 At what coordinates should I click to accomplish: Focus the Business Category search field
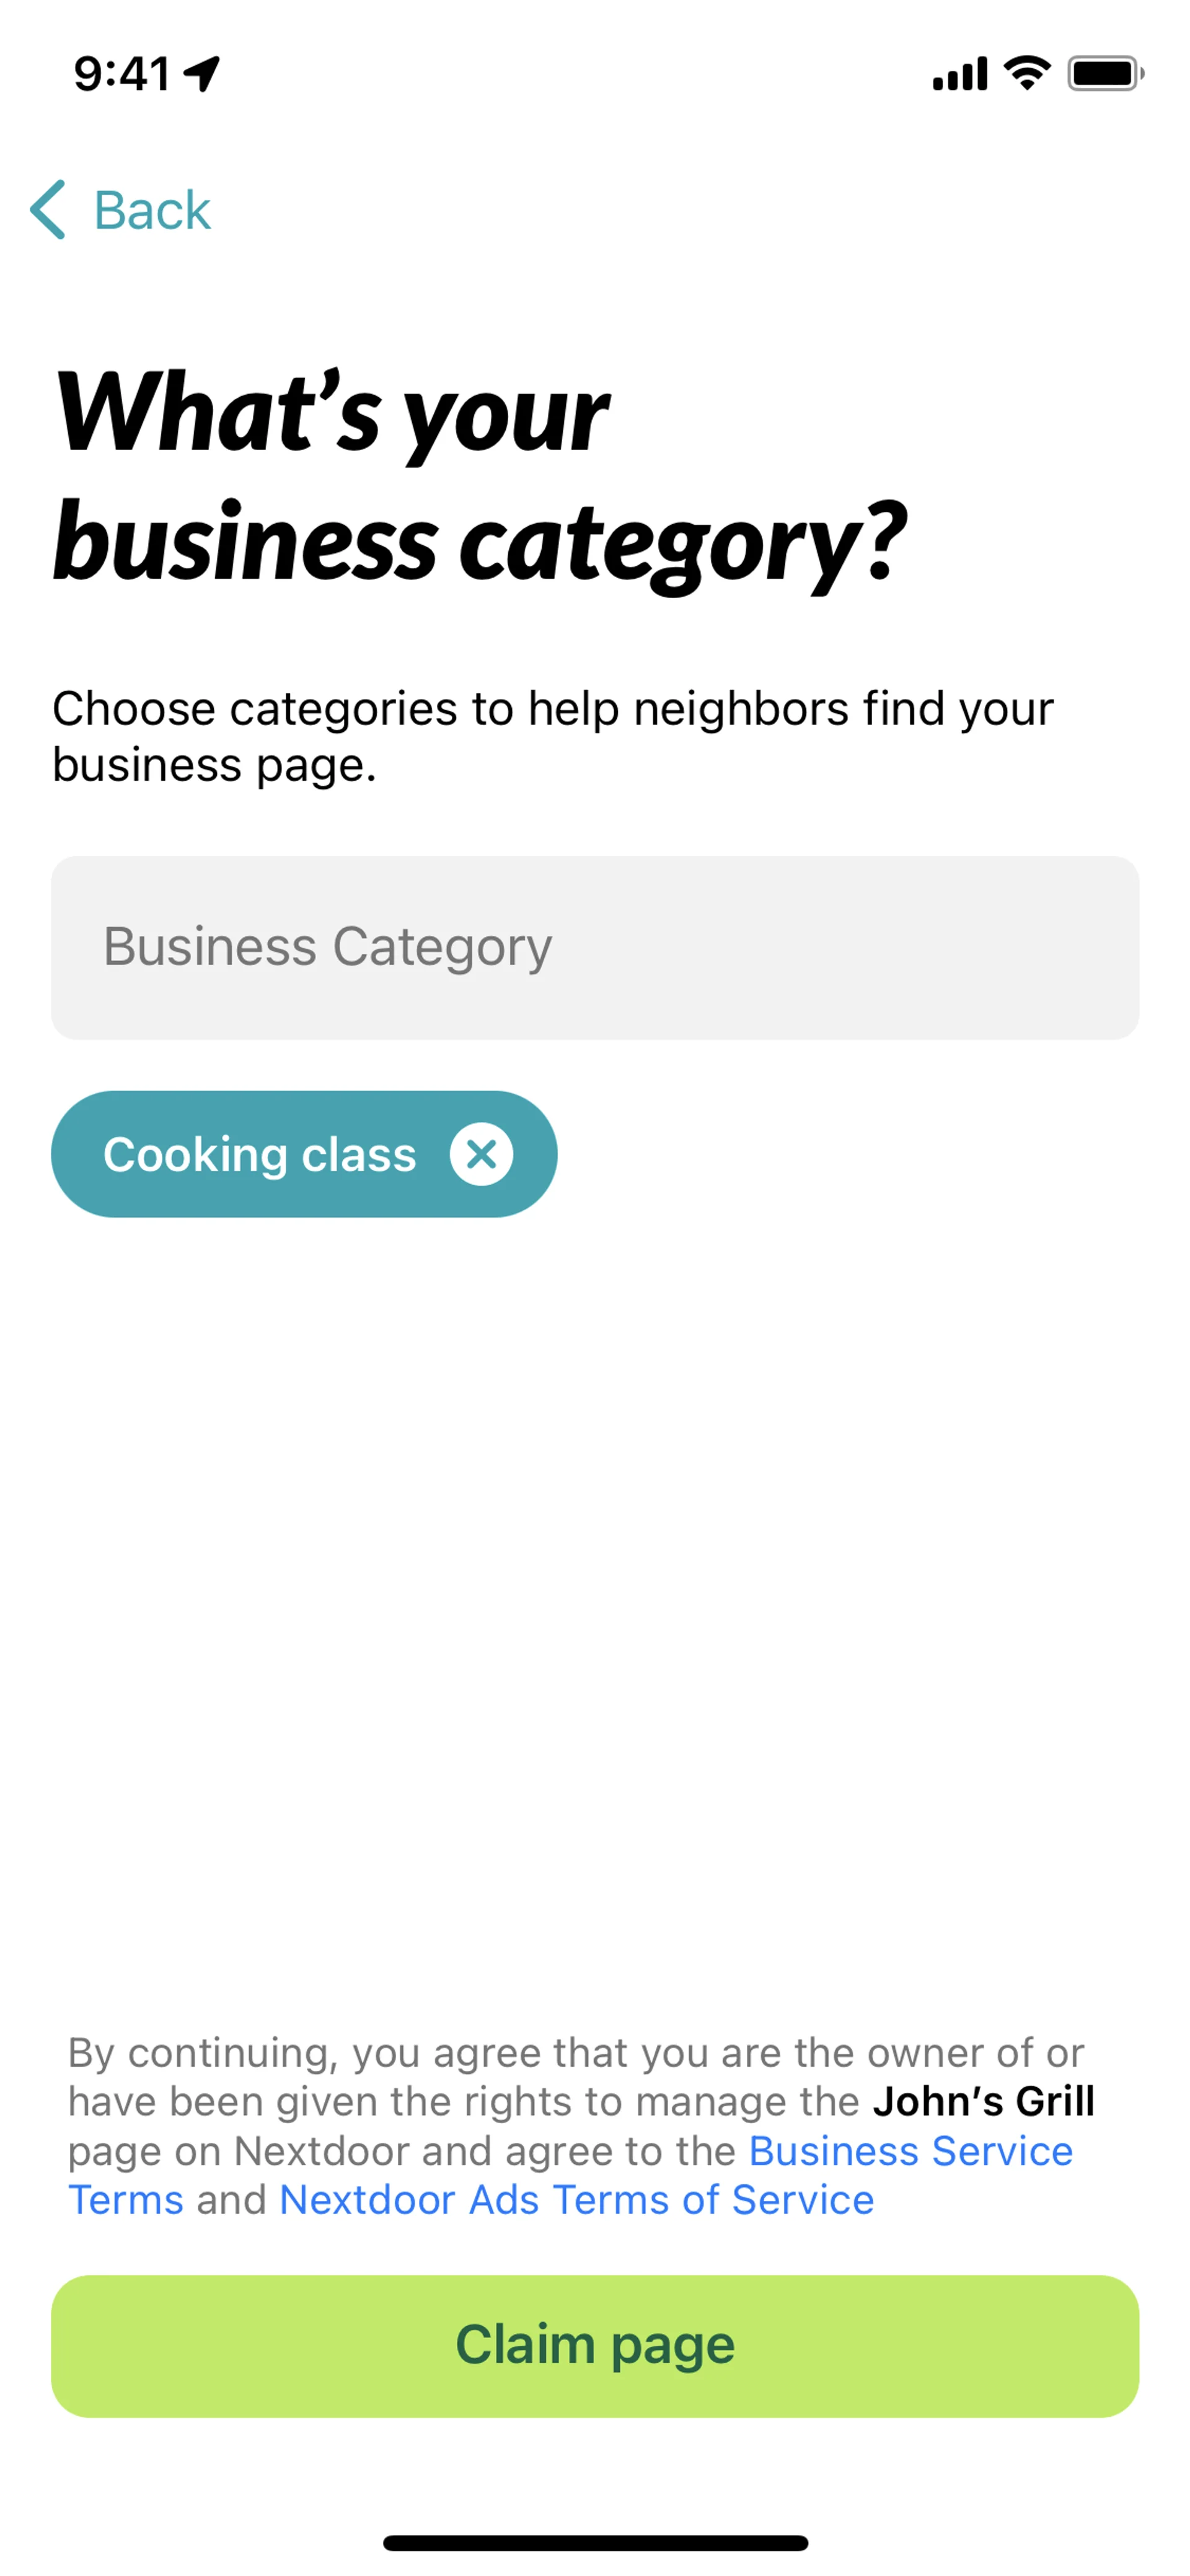coord(595,947)
